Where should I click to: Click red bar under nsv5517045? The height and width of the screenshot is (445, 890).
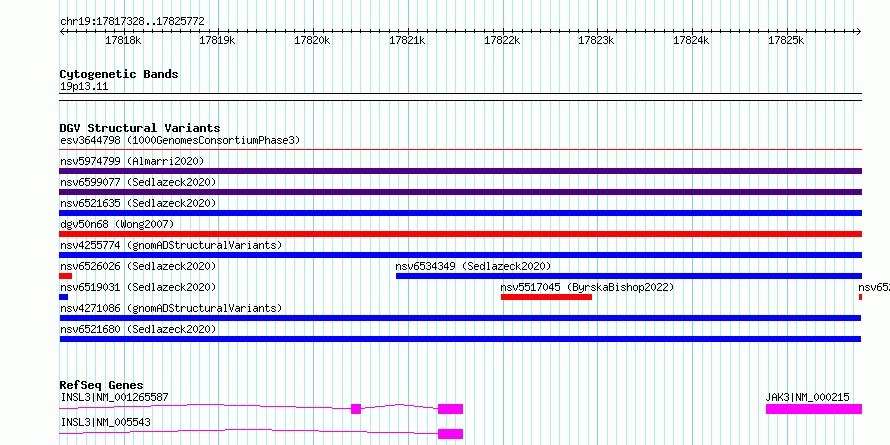tap(546, 297)
